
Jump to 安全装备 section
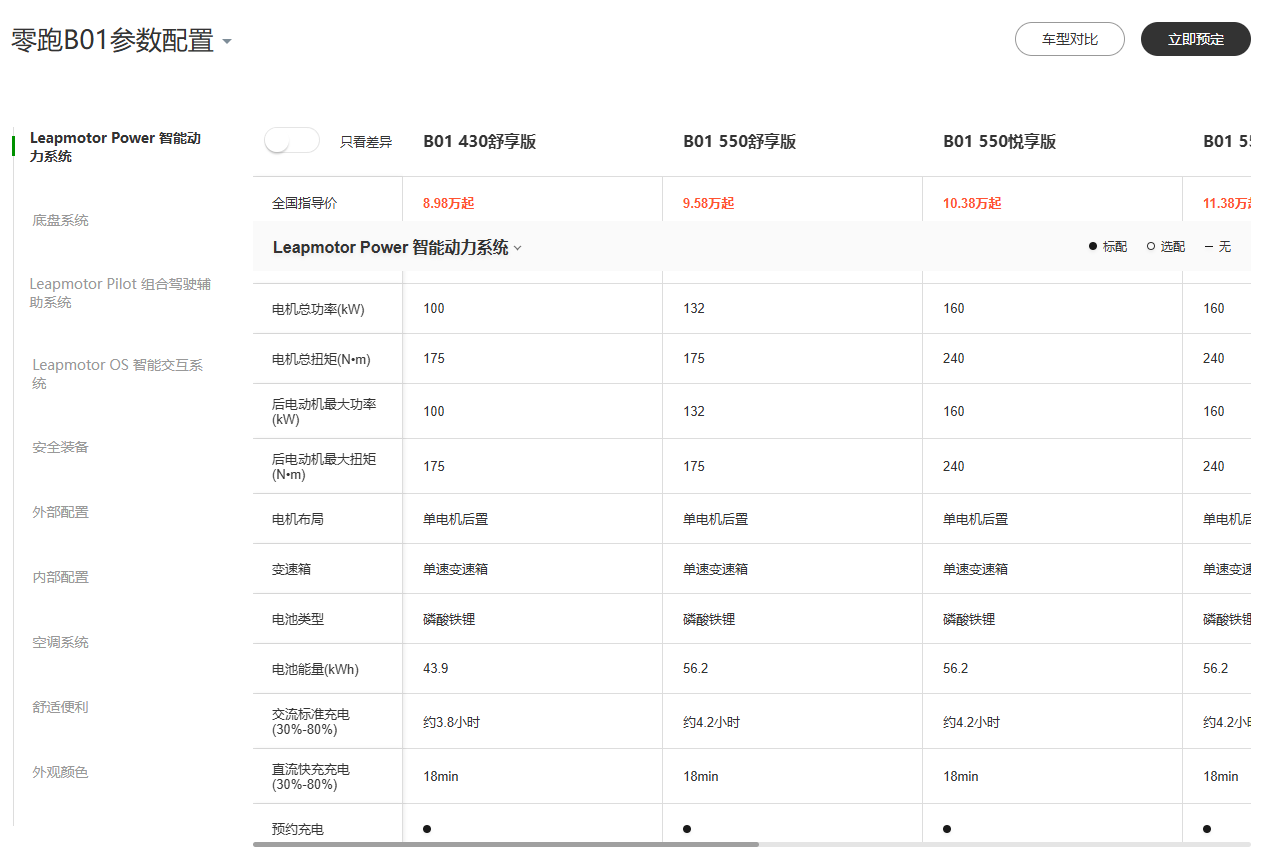[x=60, y=447]
